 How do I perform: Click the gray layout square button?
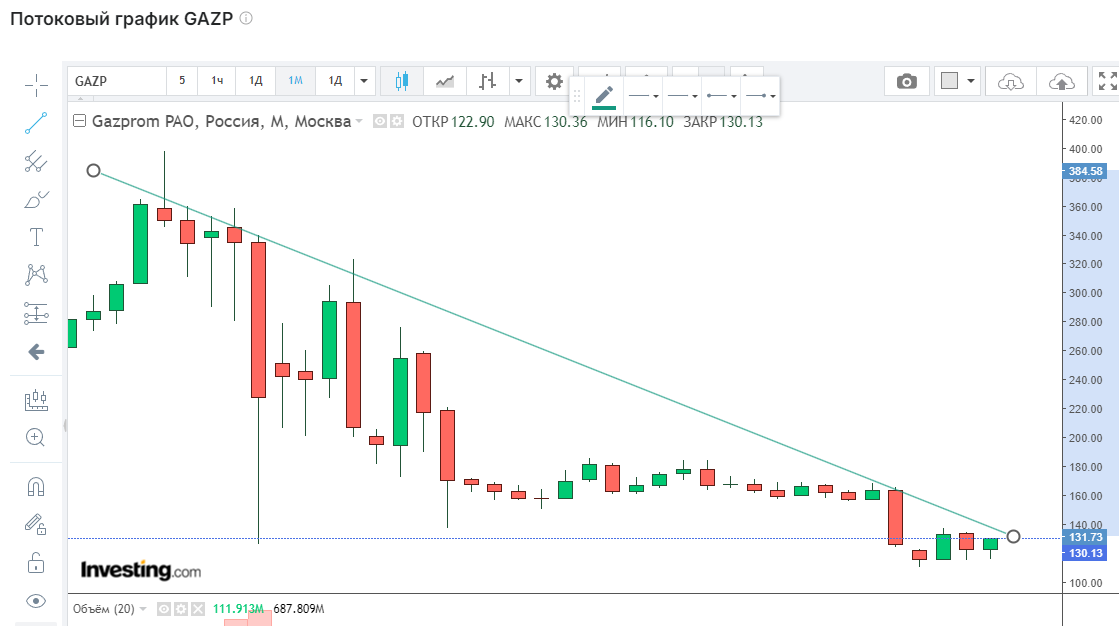click(949, 81)
